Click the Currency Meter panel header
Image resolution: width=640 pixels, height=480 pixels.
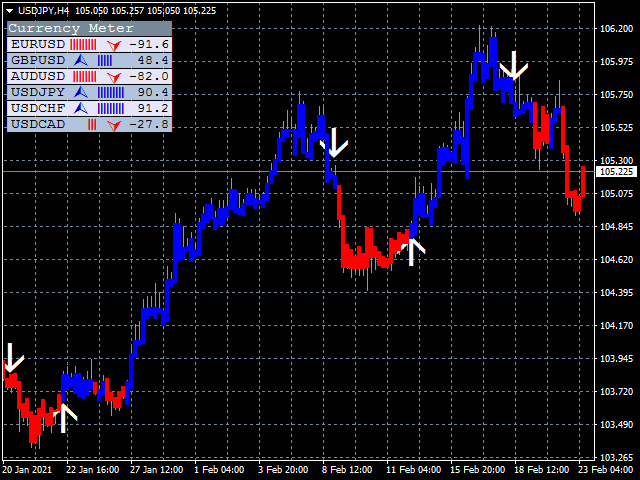coord(62,29)
